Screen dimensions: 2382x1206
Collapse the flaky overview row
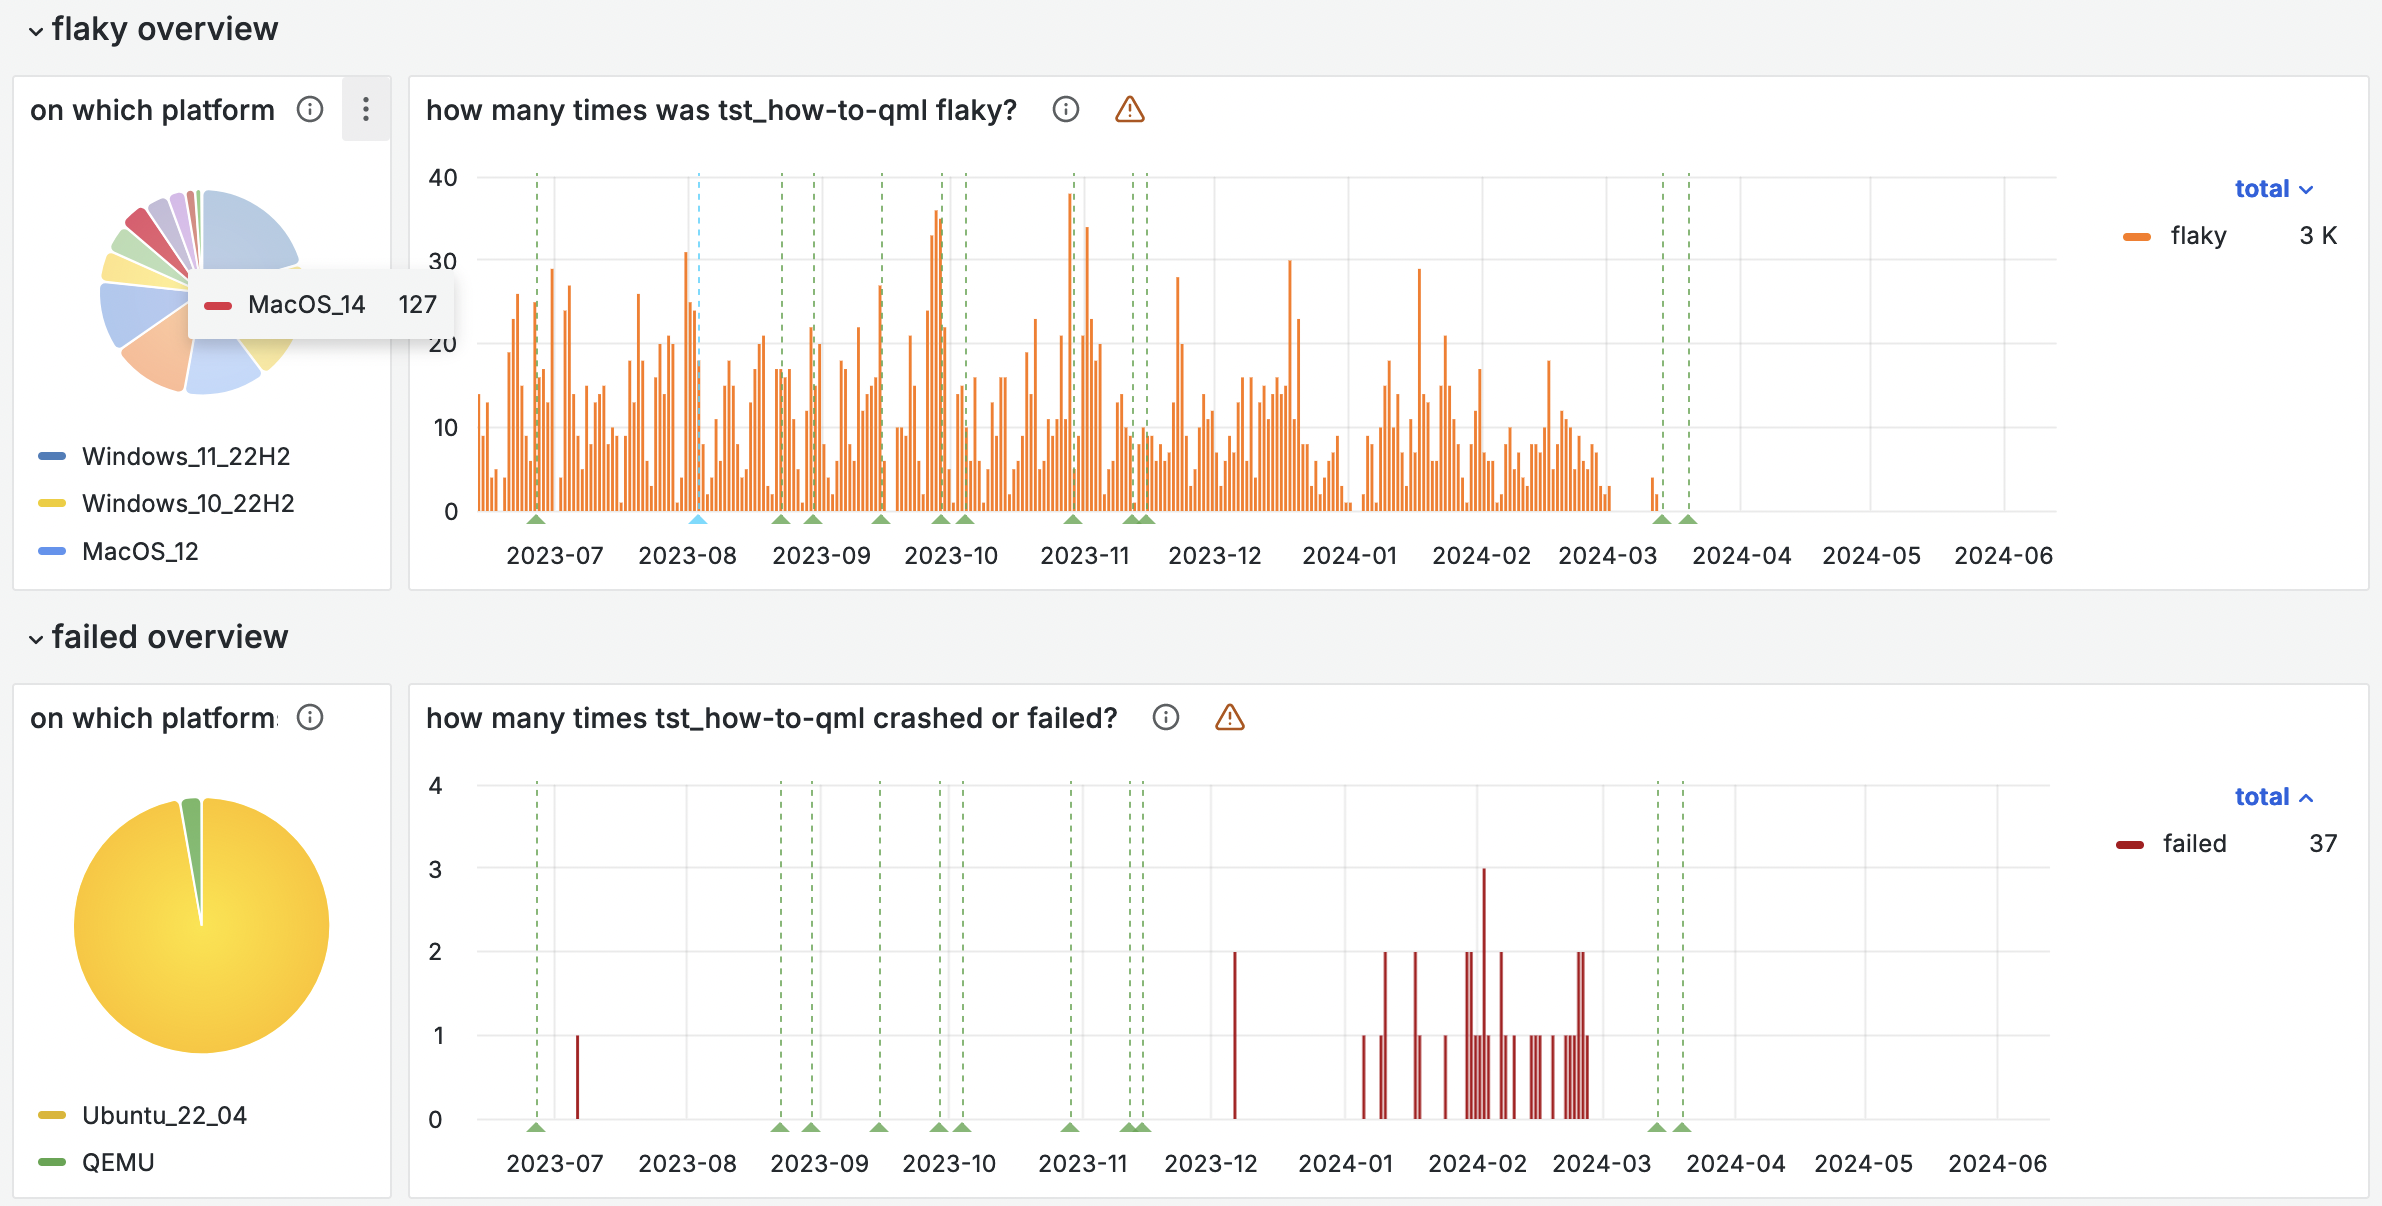36,31
